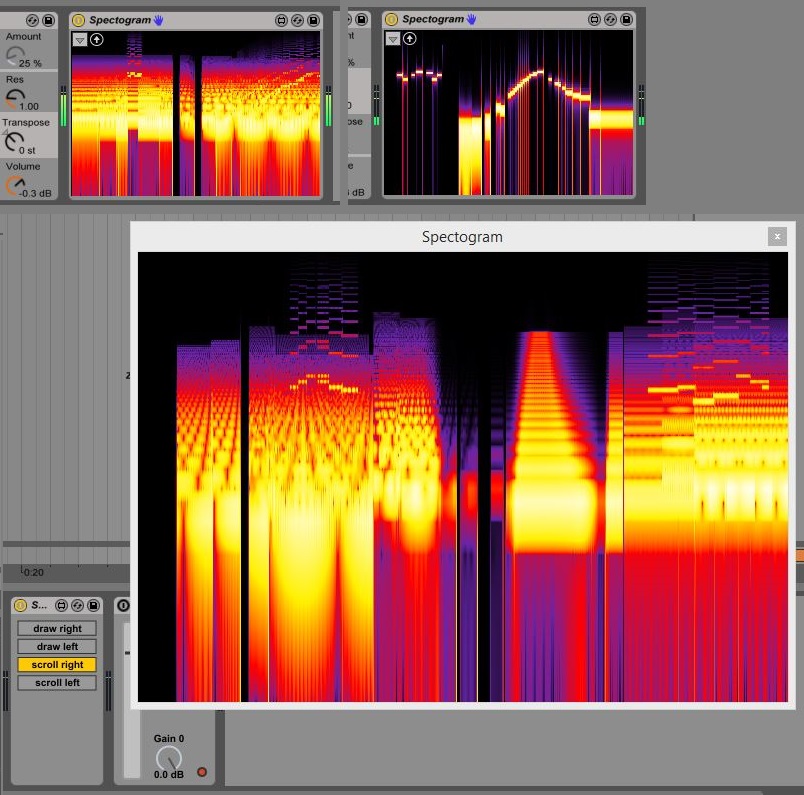Save the second Spectogram device preset
This screenshot has height=795, width=804.
pos(626,20)
